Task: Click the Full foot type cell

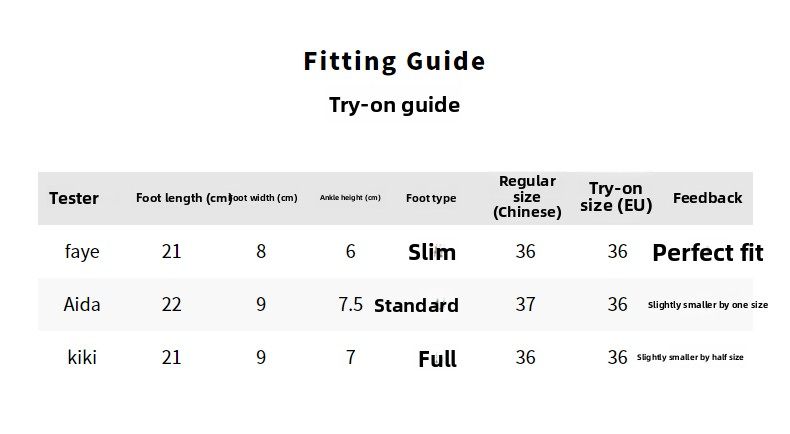Action: 437,359
